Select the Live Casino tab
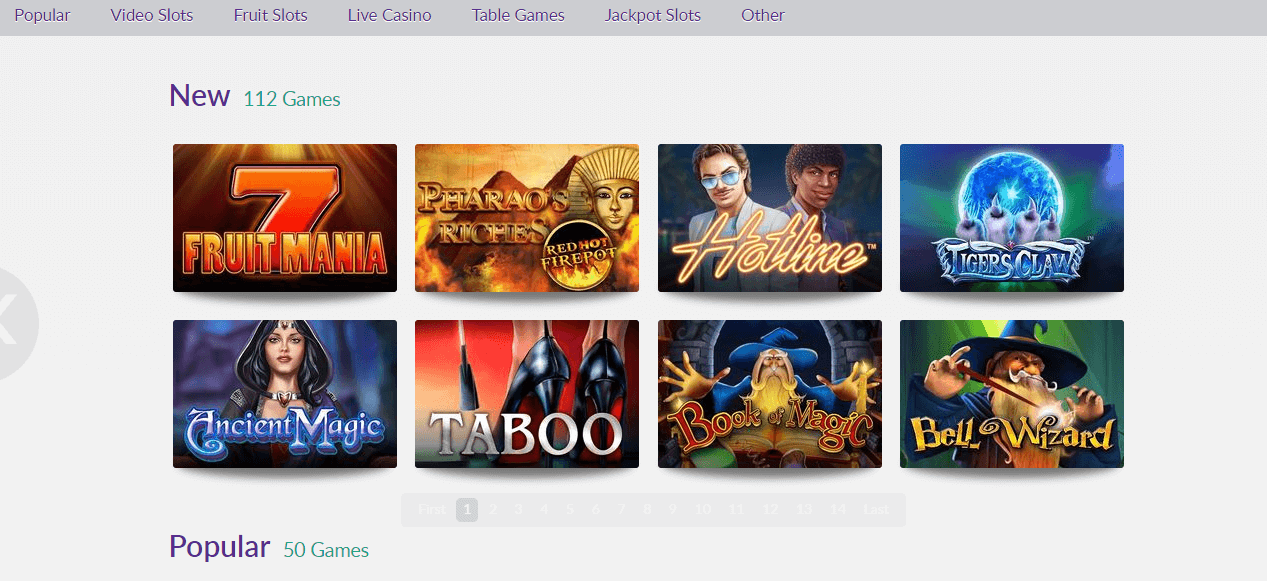 point(390,16)
